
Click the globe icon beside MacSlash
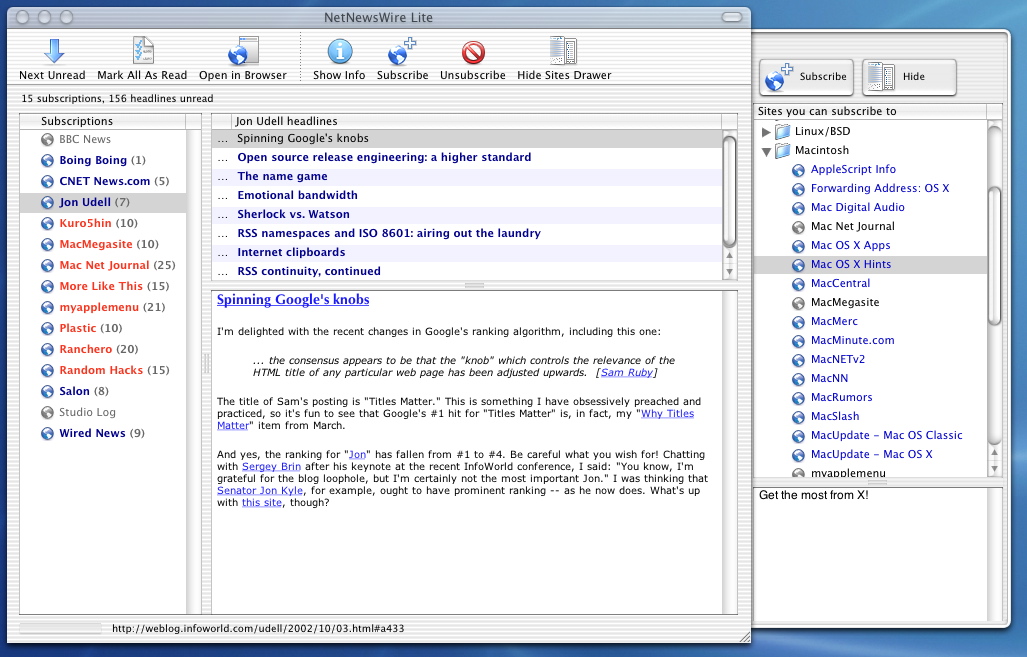point(798,417)
